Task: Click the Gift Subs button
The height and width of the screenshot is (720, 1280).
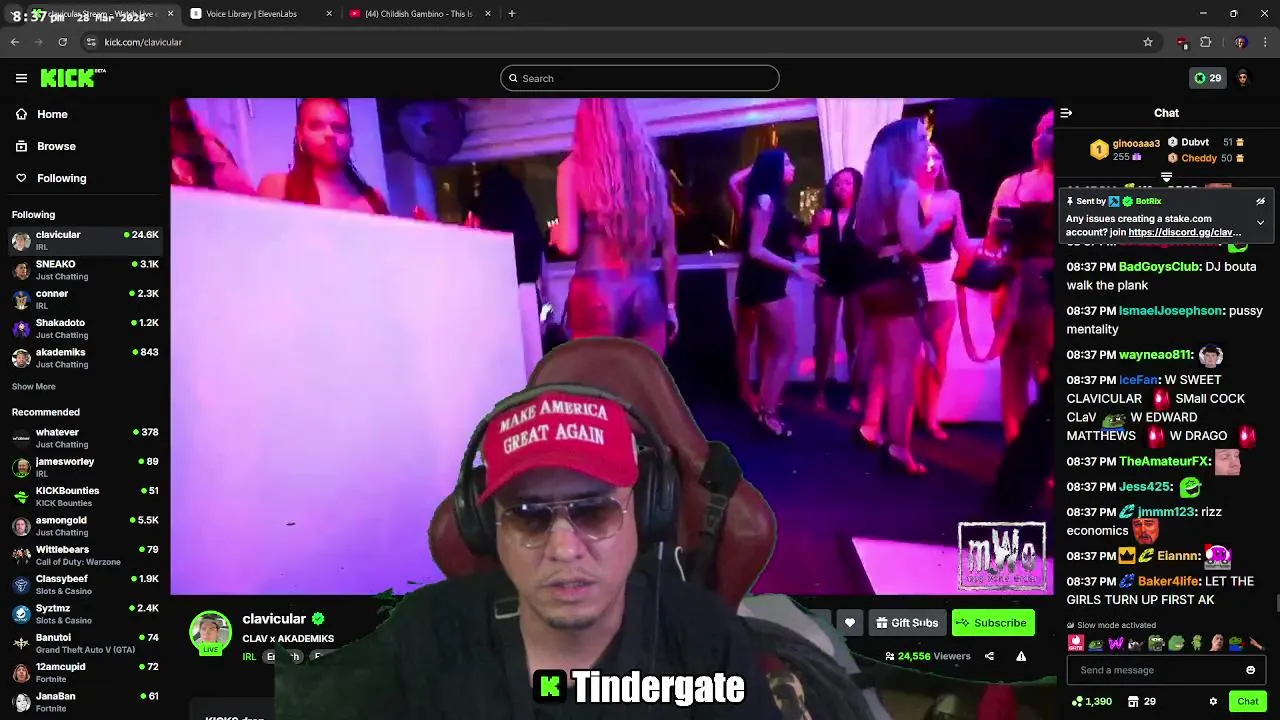Action: pos(907,623)
